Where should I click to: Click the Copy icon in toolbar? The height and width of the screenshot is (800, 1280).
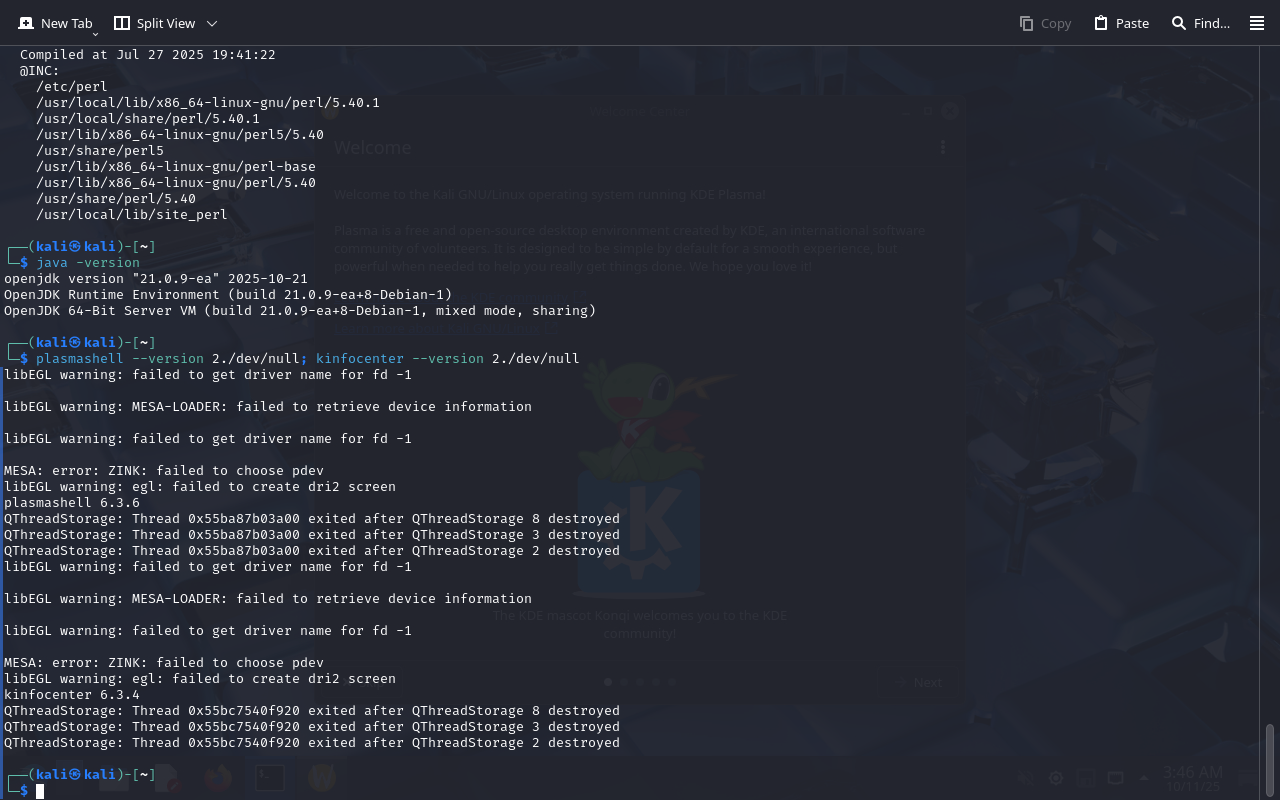1026,23
